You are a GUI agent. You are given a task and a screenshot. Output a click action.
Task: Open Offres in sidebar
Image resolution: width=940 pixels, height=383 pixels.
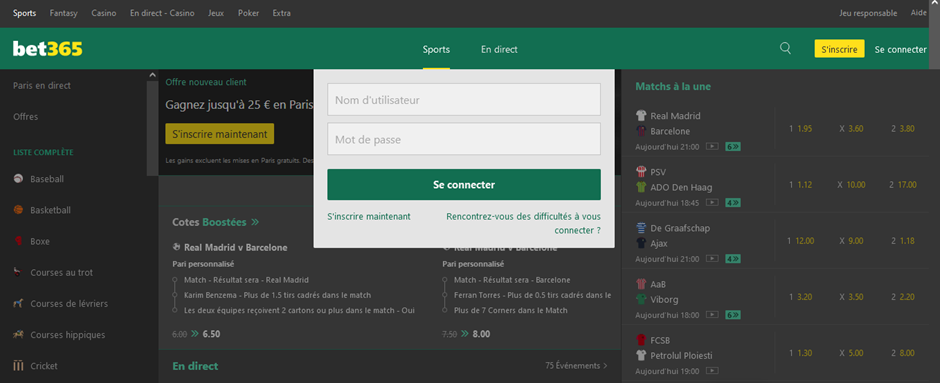coord(26,117)
